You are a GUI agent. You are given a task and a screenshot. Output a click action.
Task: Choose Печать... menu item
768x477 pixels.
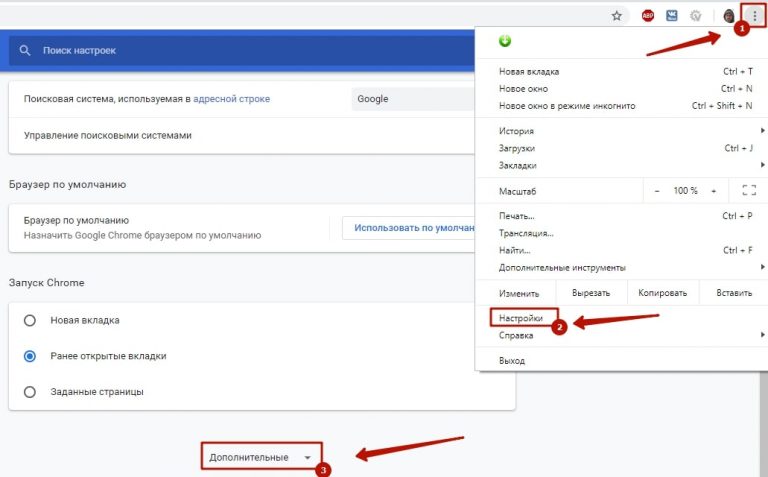[x=621, y=216]
